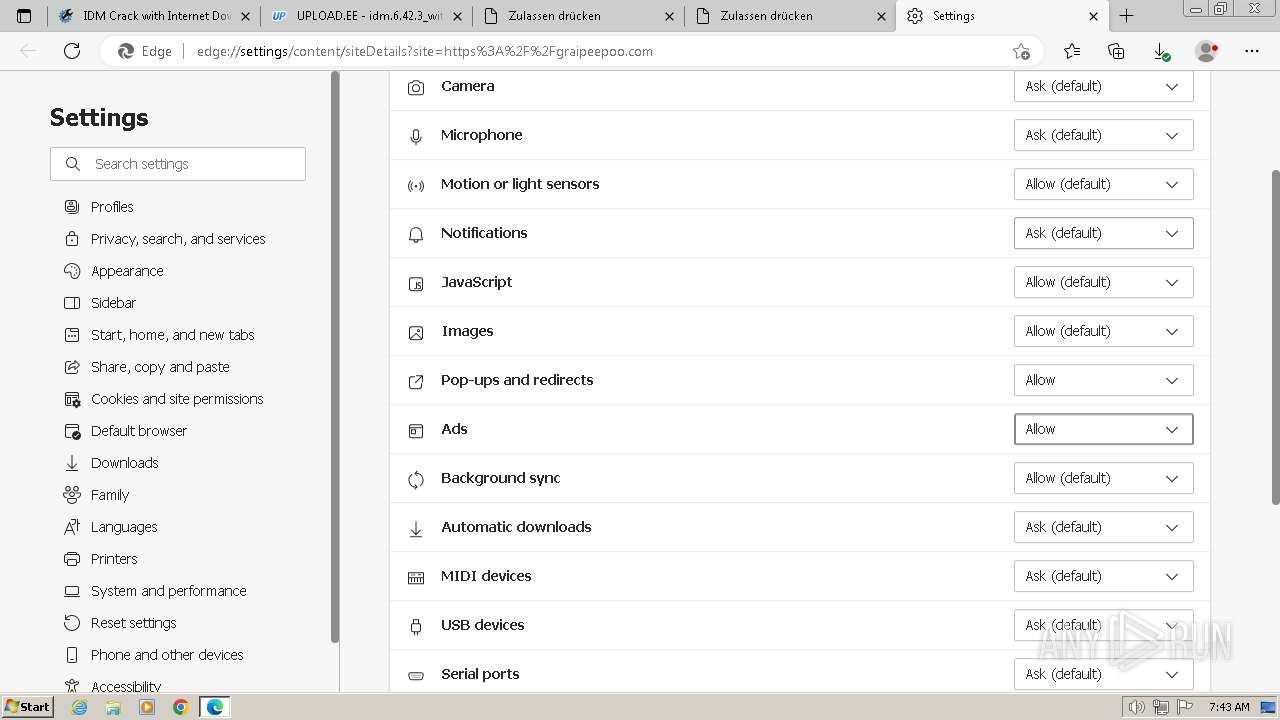Open Pop-ups and redirects dropdown
The height and width of the screenshot is (720, 1280).
click(1103, 380)
